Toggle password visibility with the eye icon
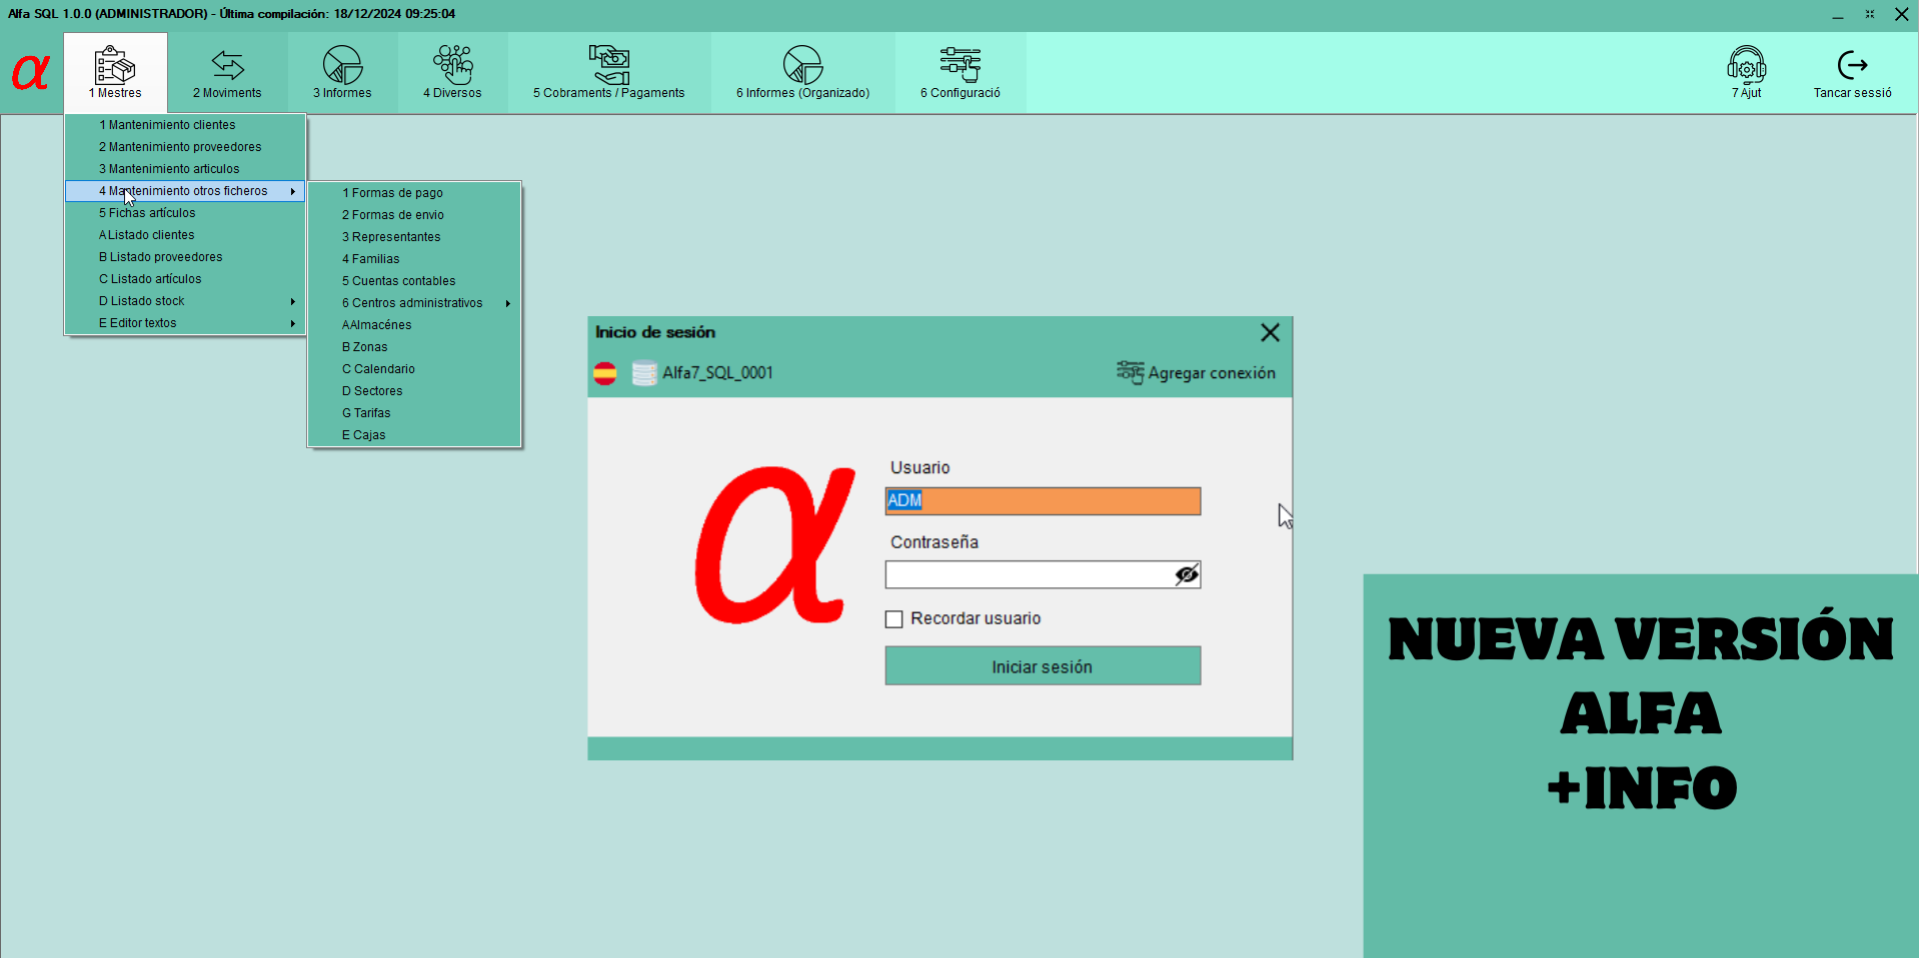 coord(1186,575)
